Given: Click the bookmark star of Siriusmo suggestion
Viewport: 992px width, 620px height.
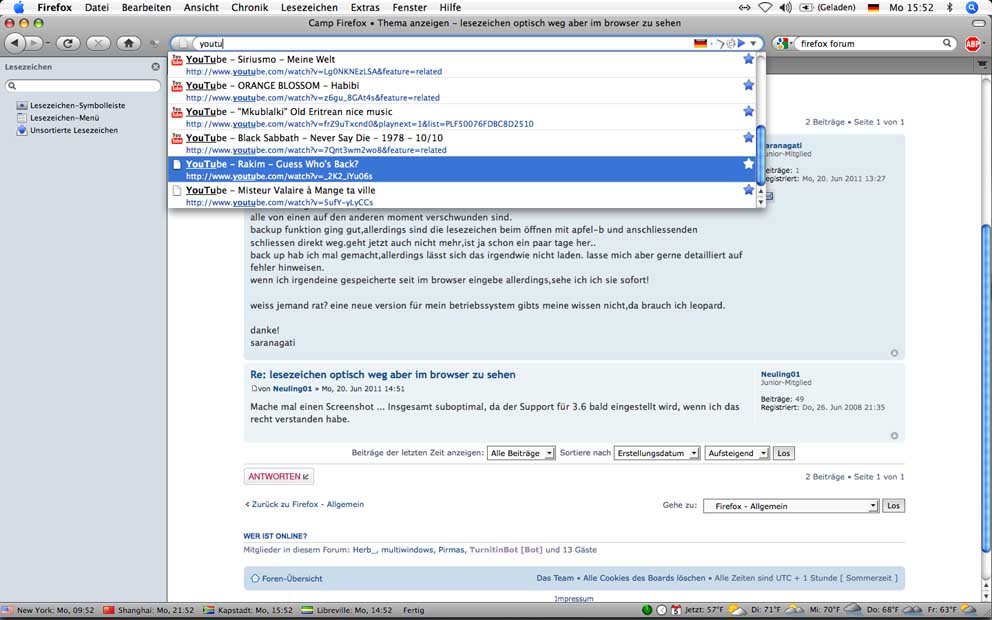Looking at the screenshot, I should 748,59.
